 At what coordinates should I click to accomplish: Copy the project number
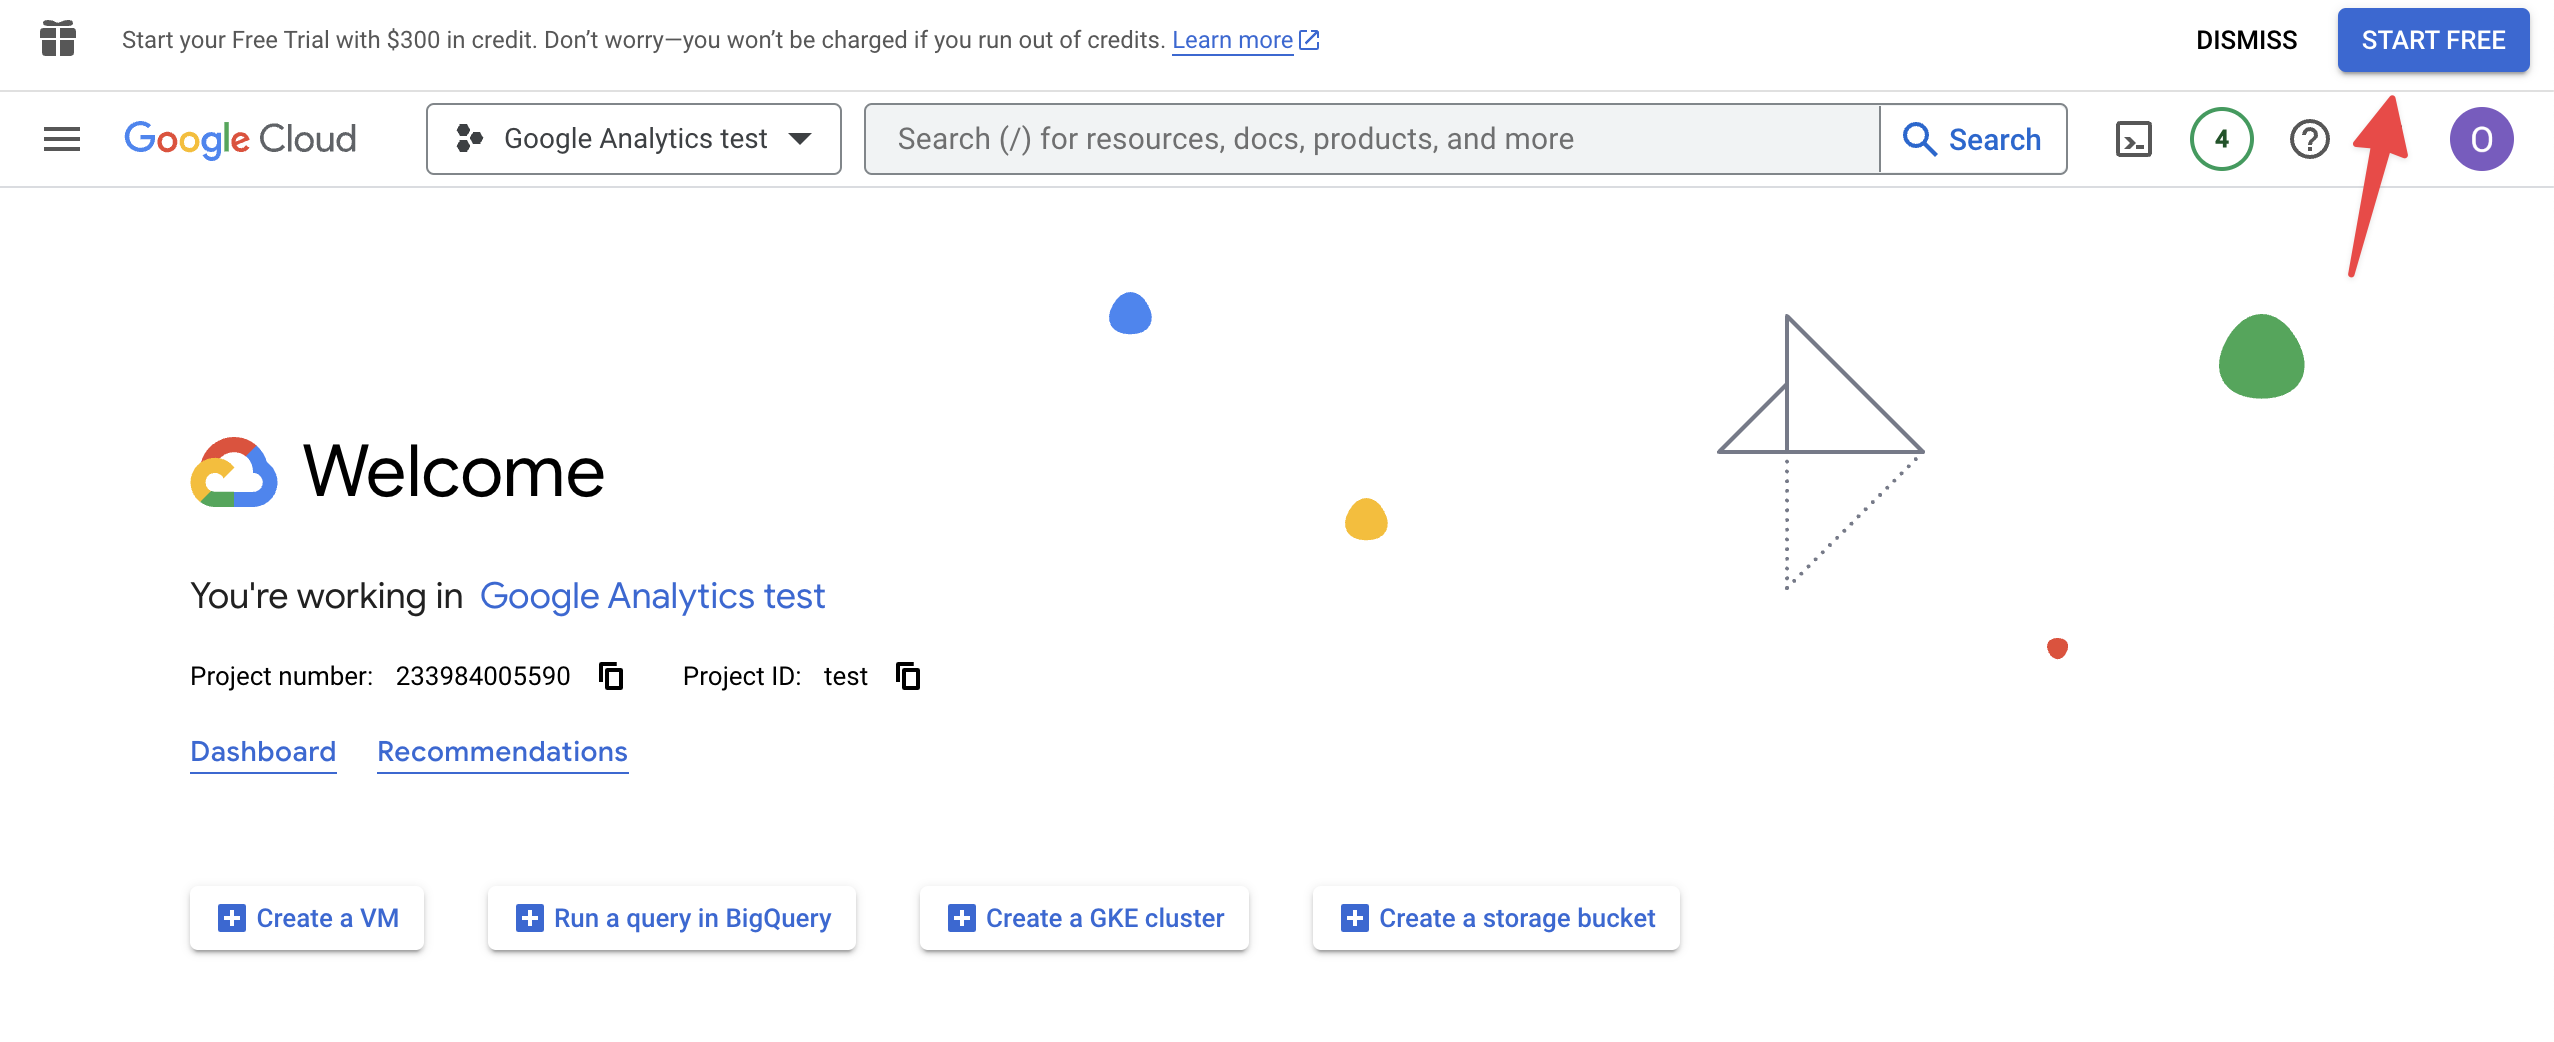coord(611,677)
